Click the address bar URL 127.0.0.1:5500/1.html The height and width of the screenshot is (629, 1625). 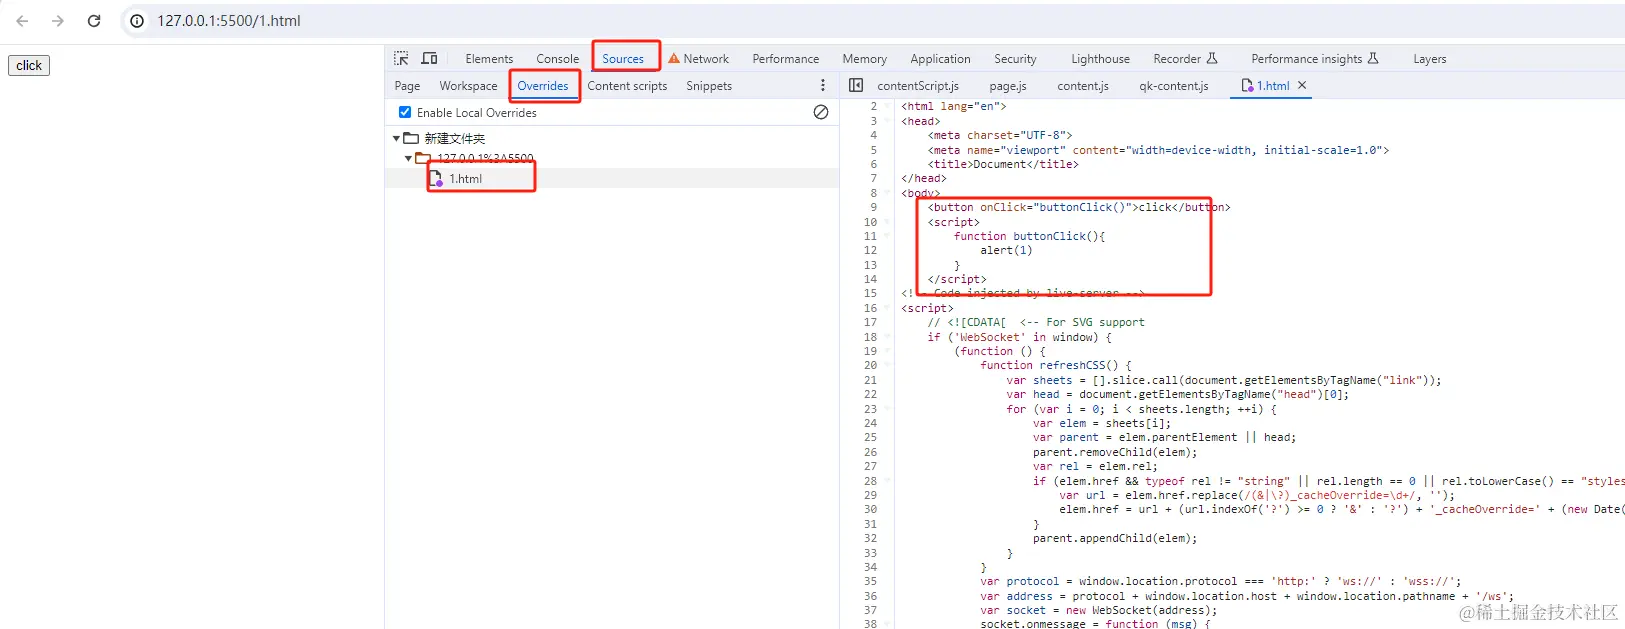229,21
